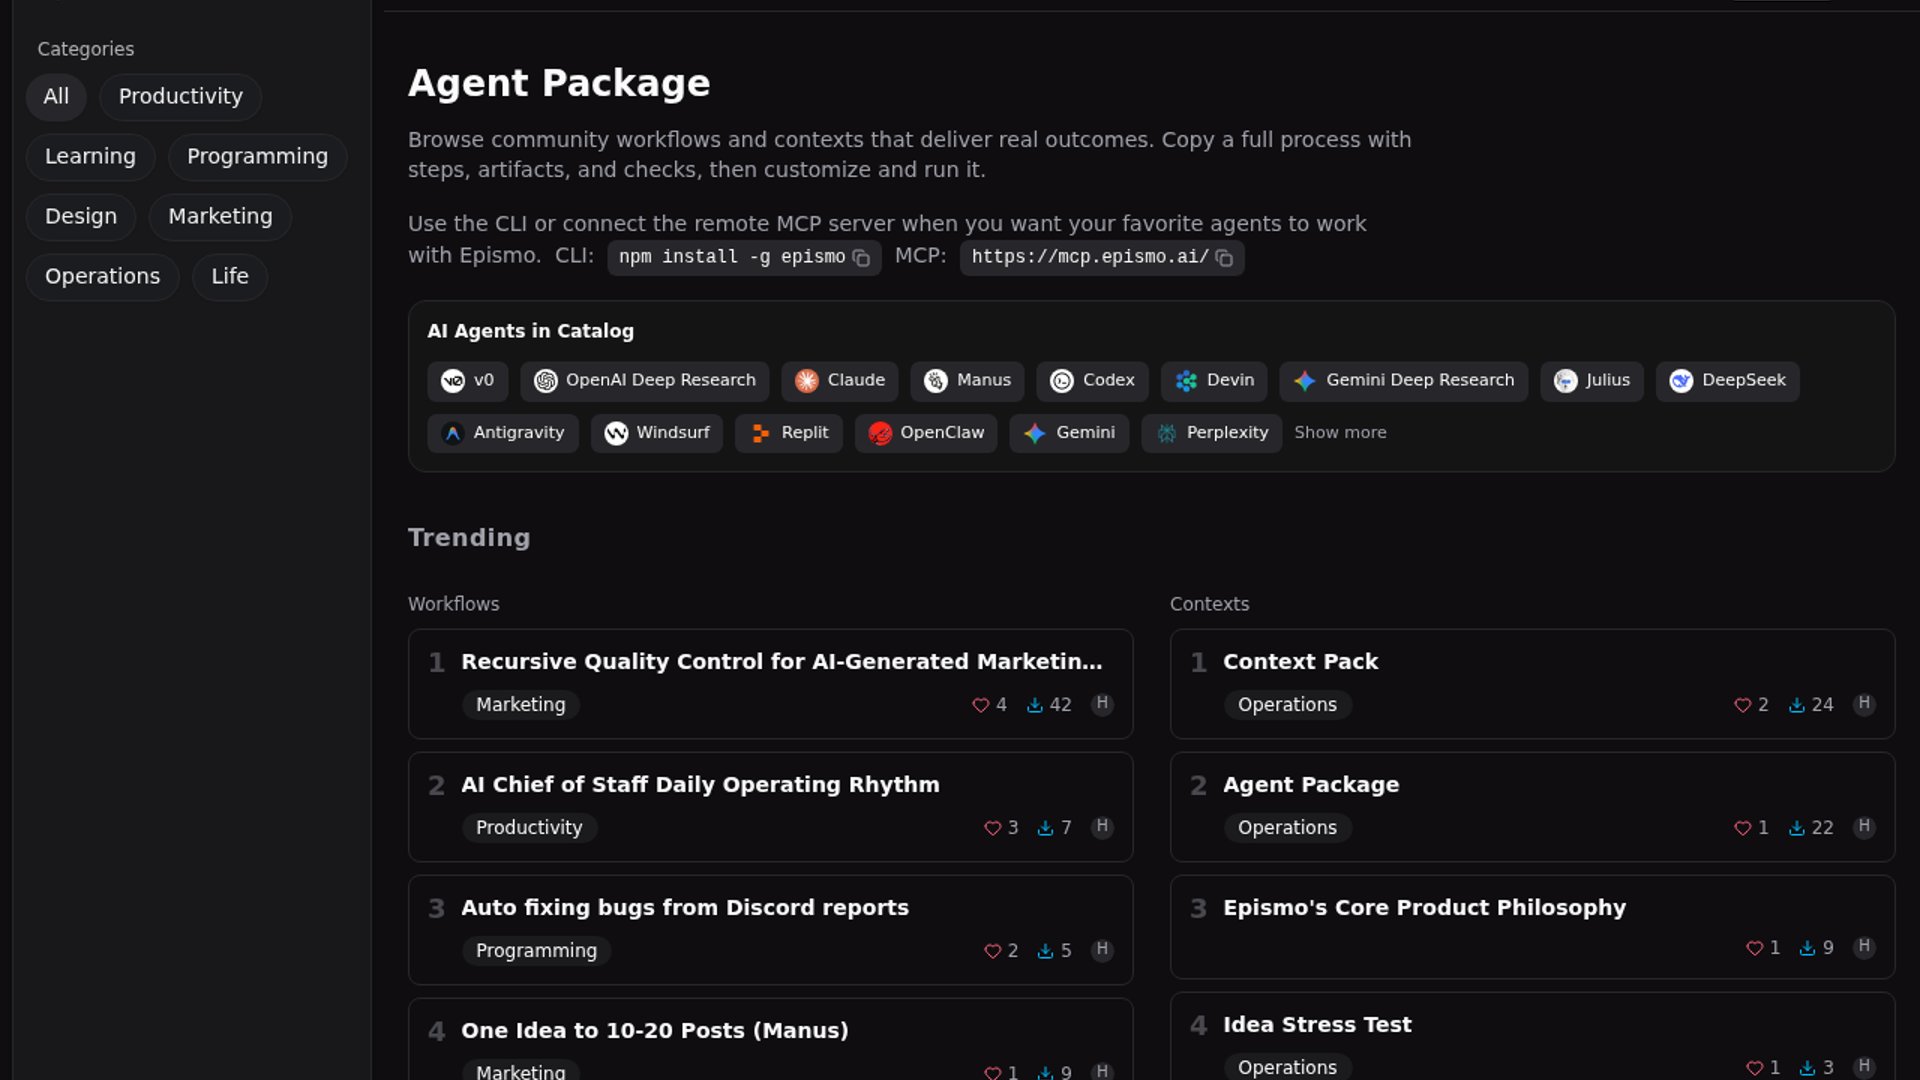Open the Idea Stress Test card
This screenshot has height=1080, width=1920.
tap(1317, 1025)
